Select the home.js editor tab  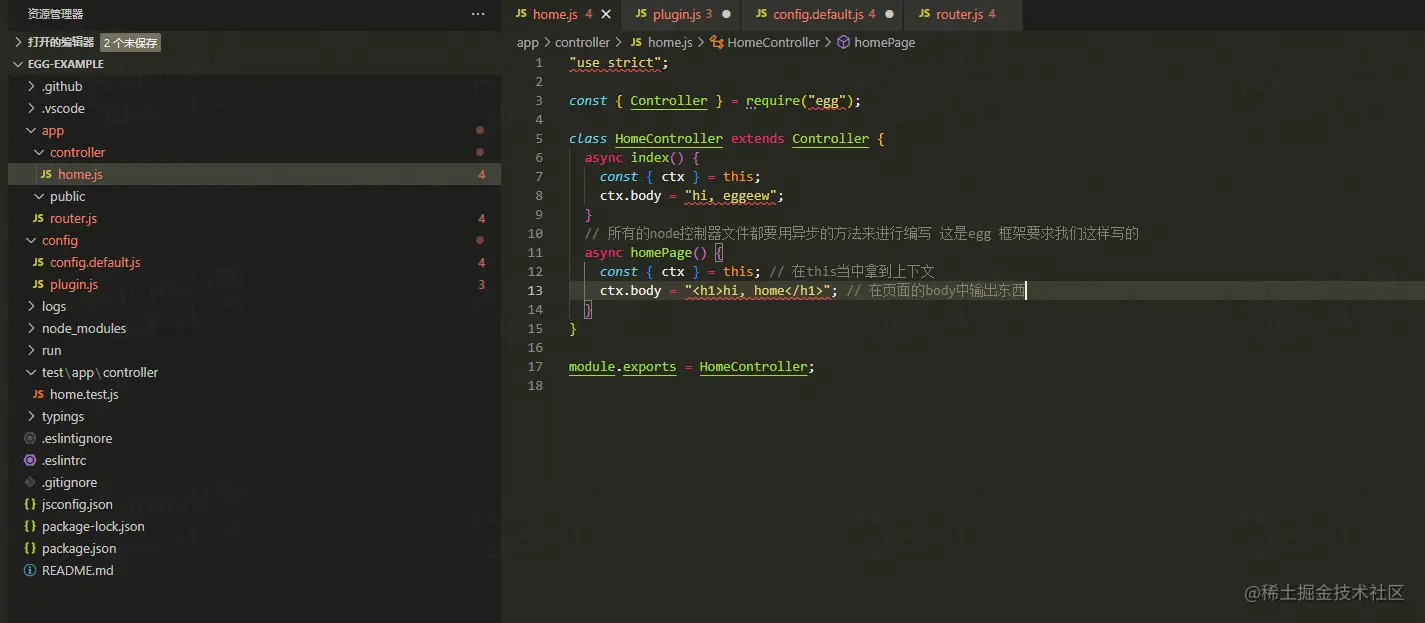pos(561,14)
